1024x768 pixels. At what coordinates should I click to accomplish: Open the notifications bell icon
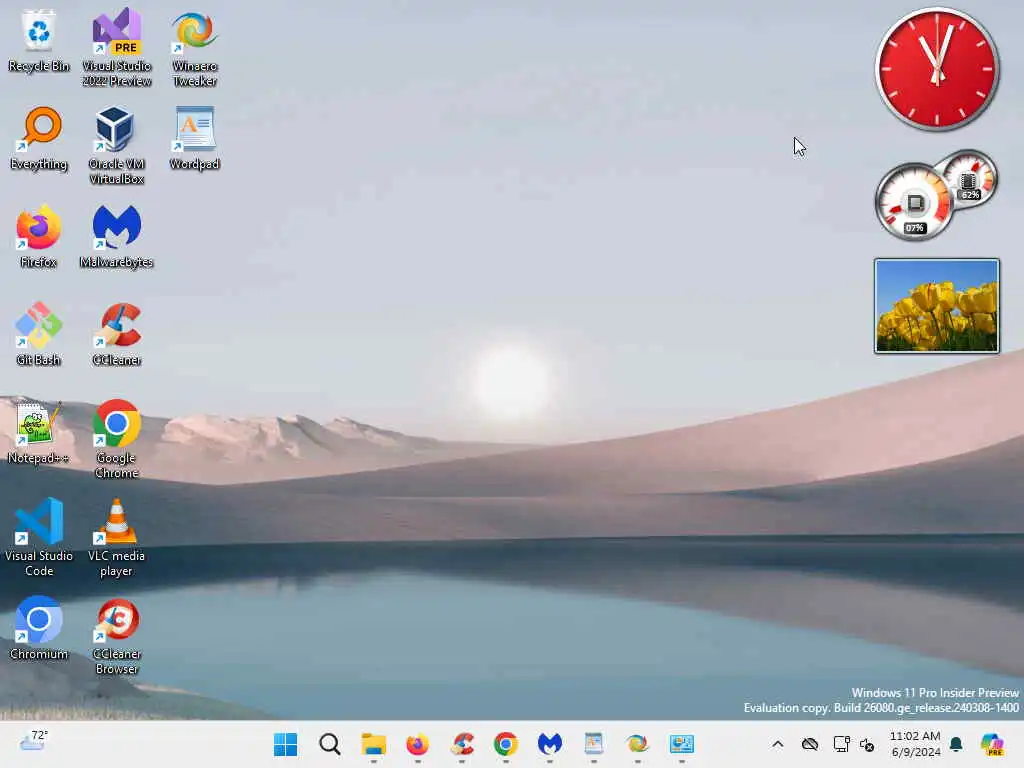point(956,744)
